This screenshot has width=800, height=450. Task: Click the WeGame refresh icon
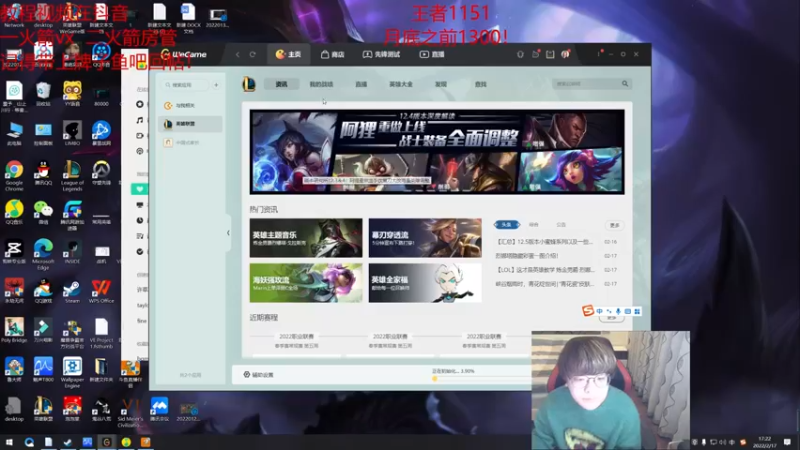[x=253, y=54]
